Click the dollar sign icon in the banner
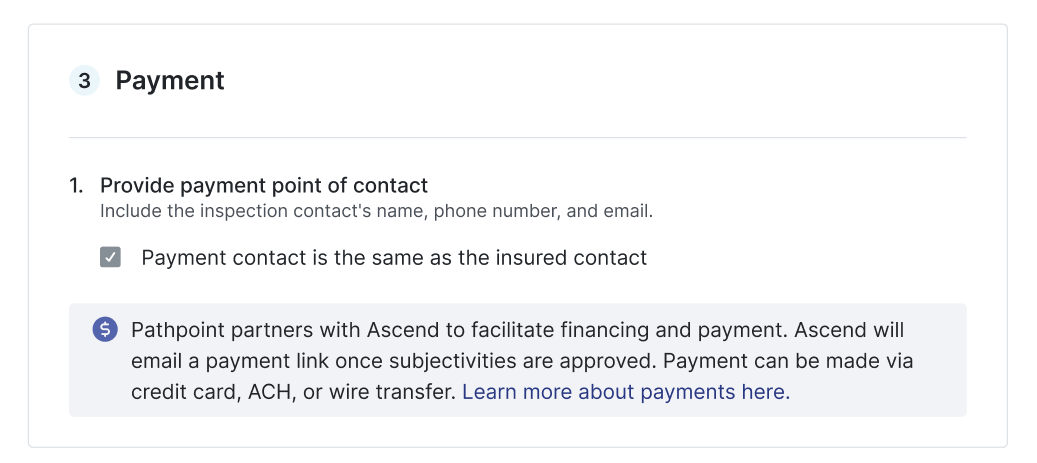1037x463 pixels. point(105,330)
